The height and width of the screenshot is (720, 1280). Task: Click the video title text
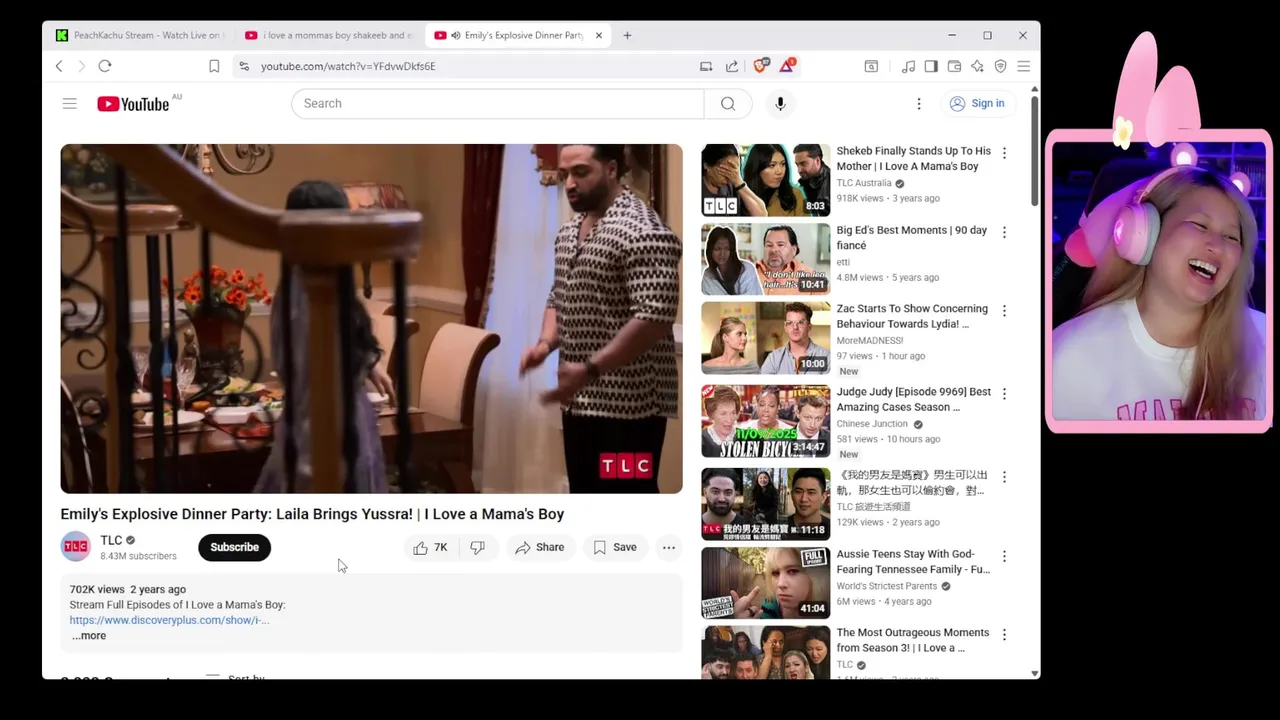[312, 514]
